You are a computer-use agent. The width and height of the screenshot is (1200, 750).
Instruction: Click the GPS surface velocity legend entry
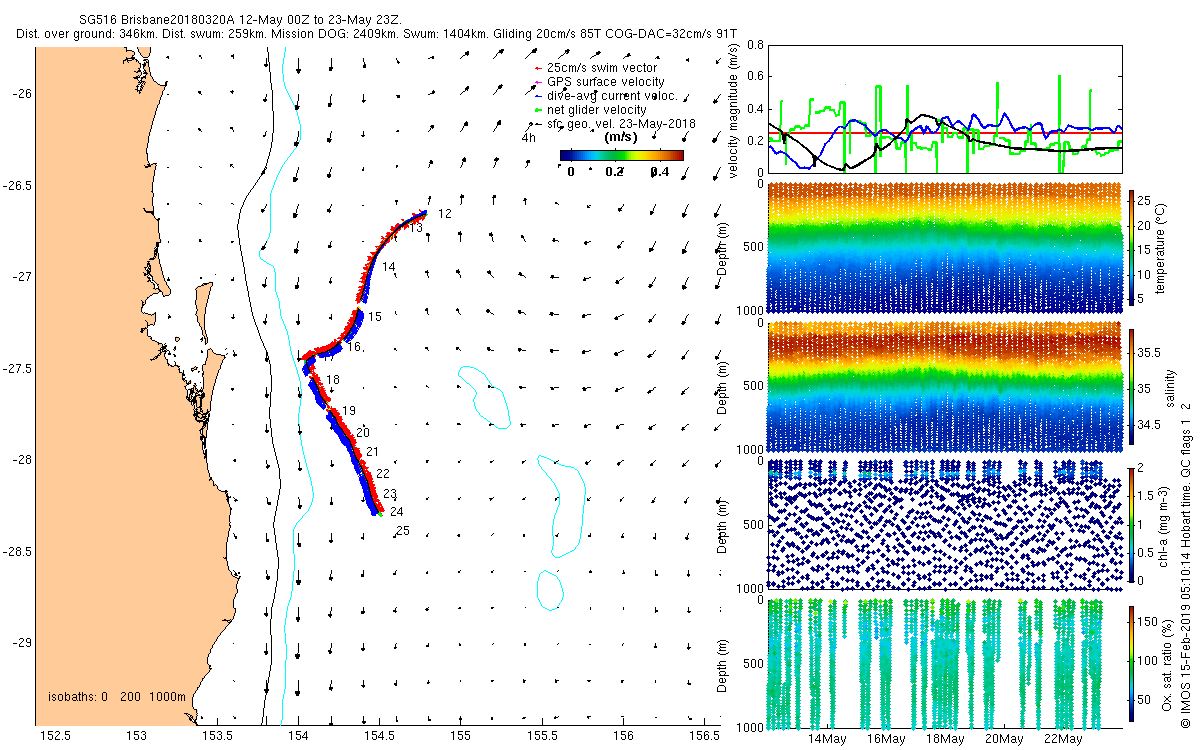(600, 81)
